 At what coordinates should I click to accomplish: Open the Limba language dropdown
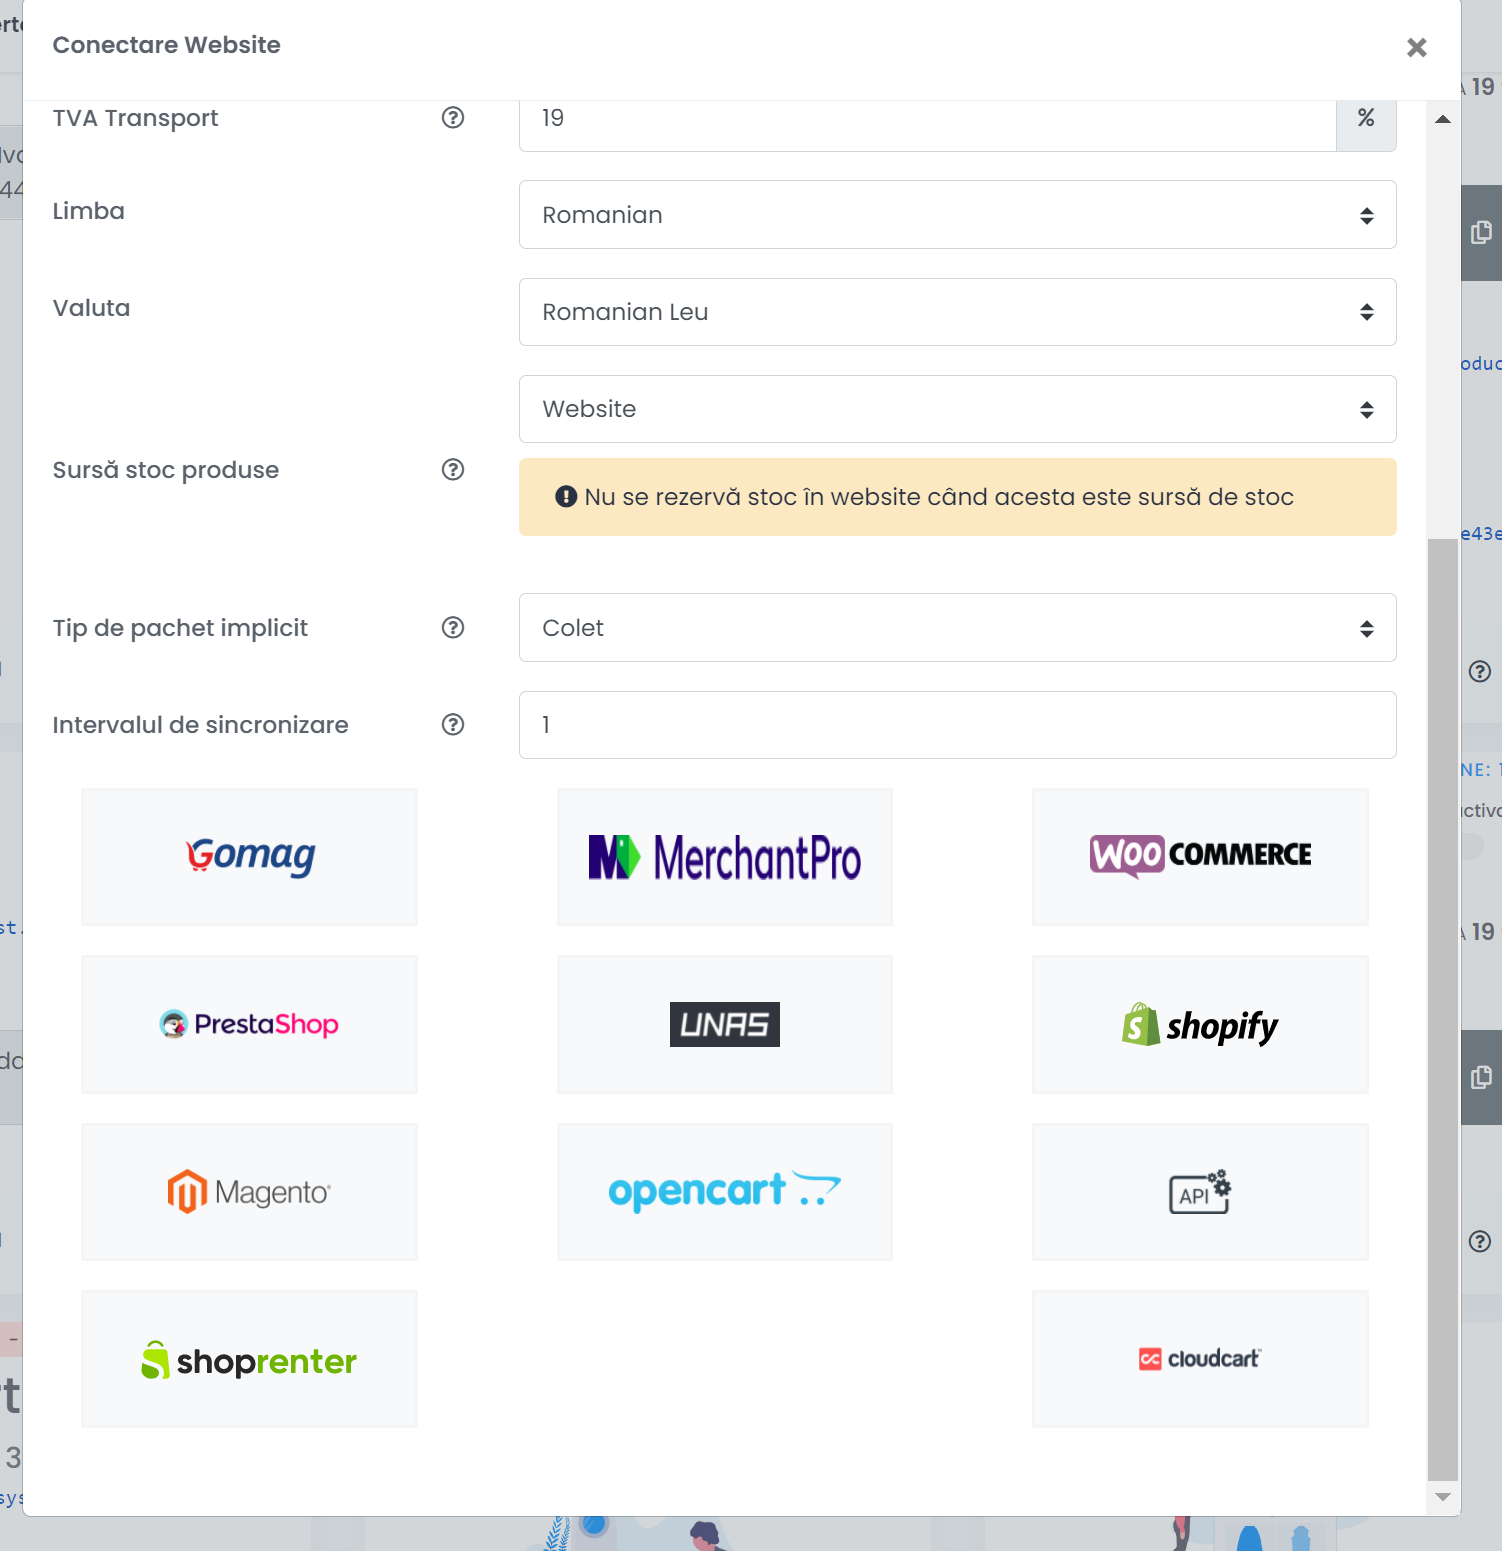[957, 215]
